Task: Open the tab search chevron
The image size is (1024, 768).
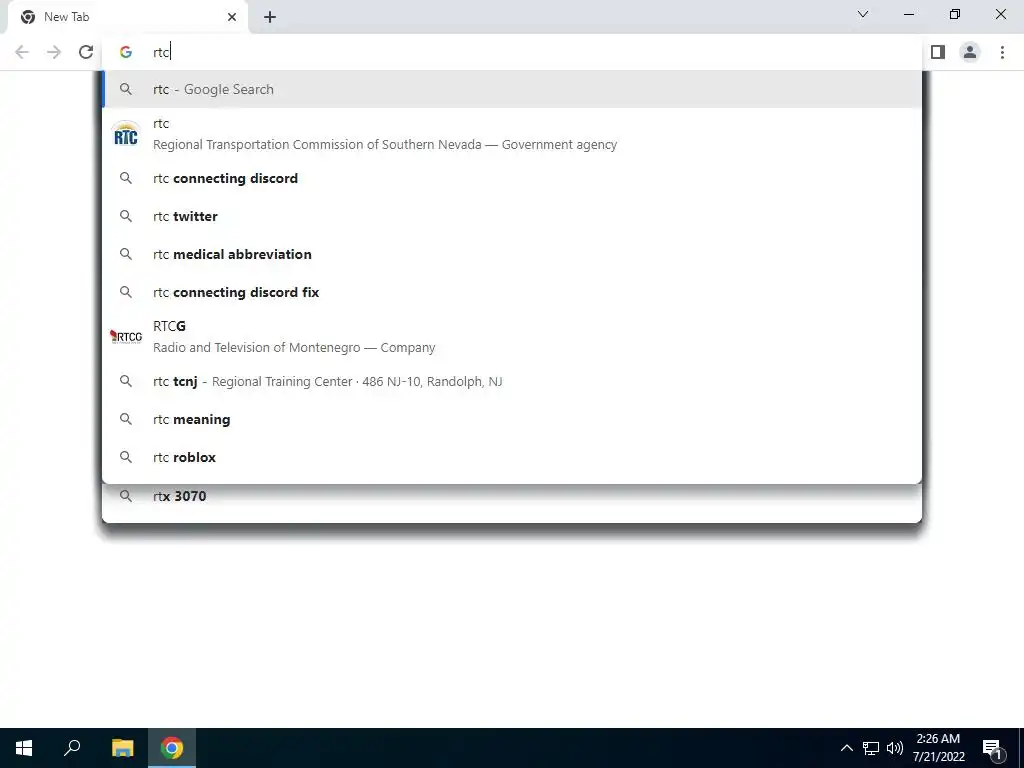Action: point(863,14)
